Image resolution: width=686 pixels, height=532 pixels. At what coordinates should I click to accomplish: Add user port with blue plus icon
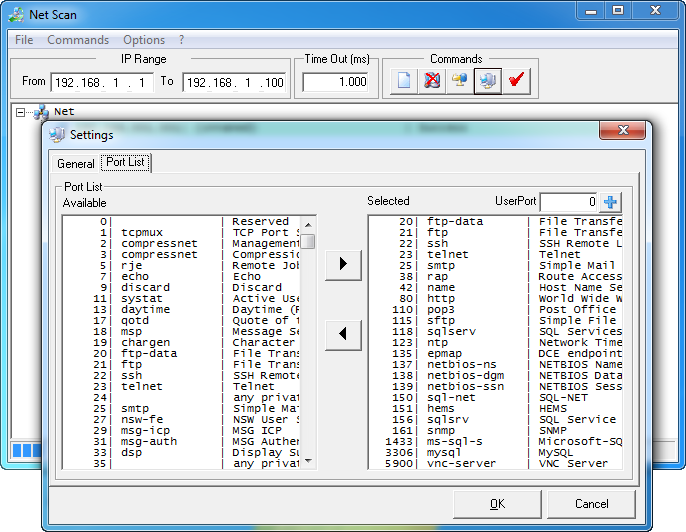(x=611, y=202)
